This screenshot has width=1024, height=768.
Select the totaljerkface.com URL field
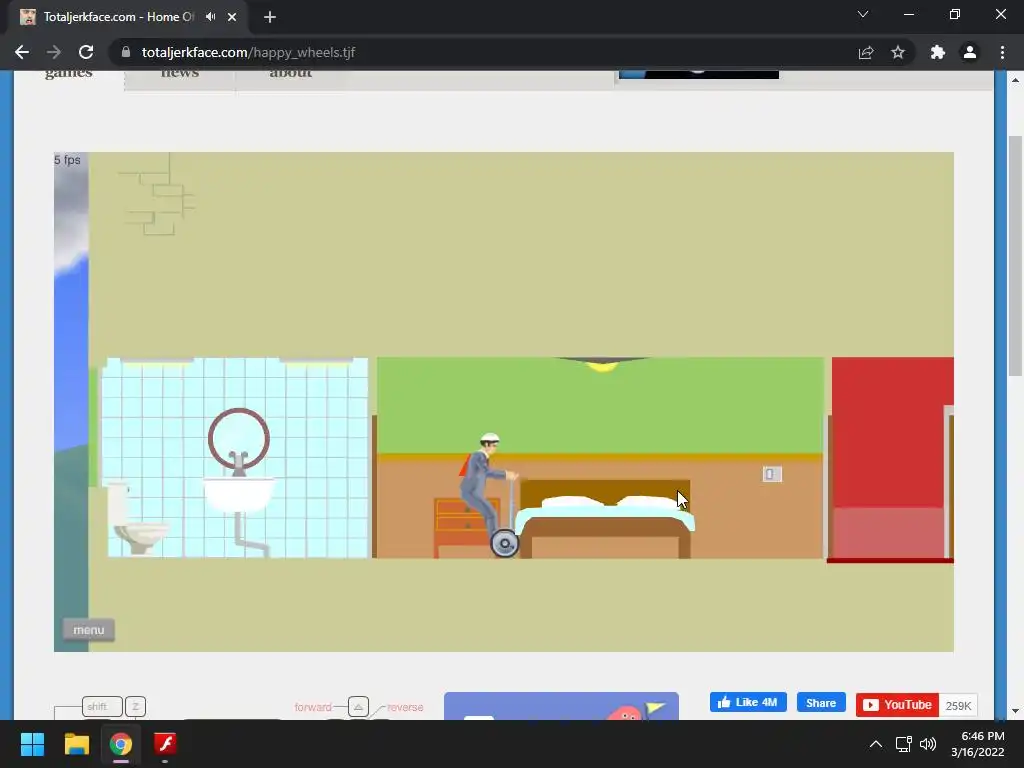248,52
